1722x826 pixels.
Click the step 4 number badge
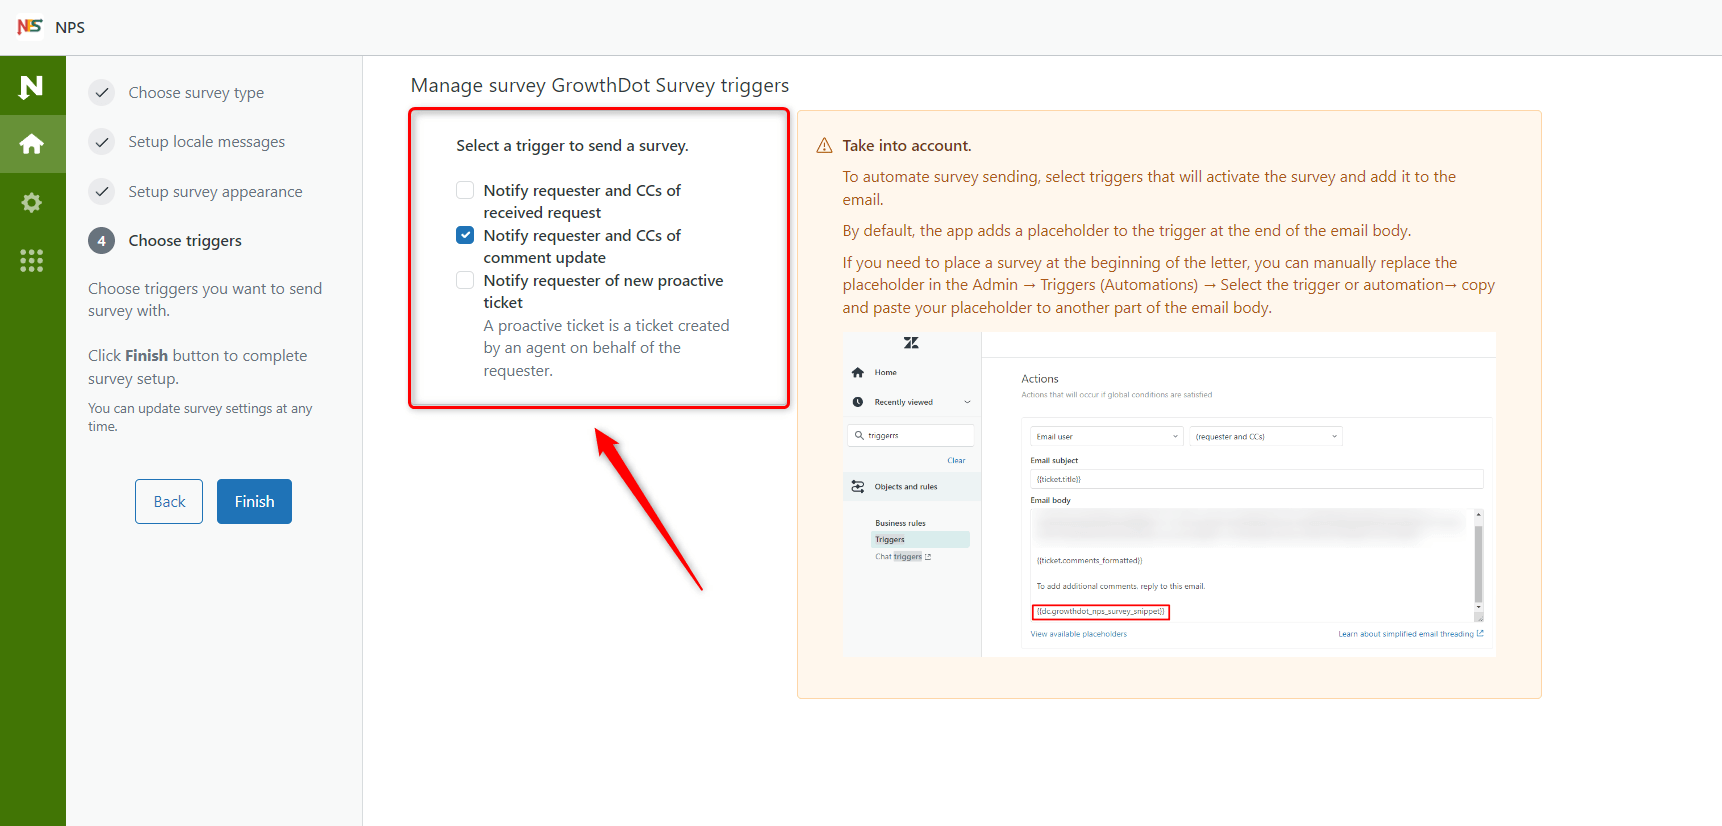point(102,241)
